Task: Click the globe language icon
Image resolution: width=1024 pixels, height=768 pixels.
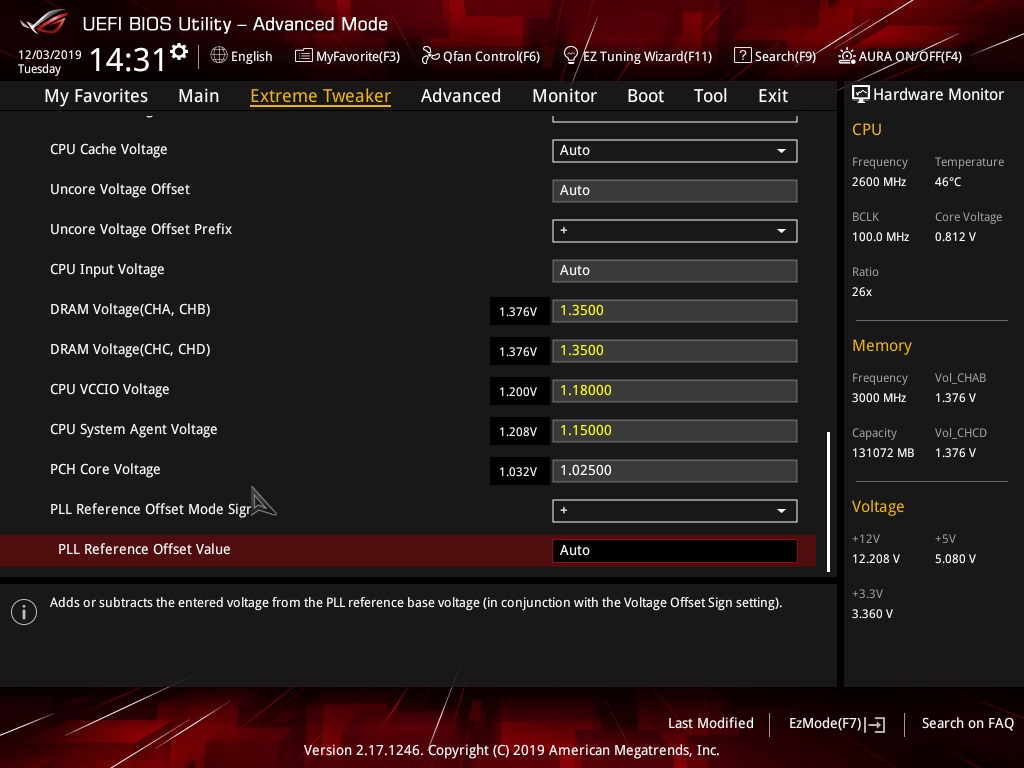Action: point(219,56)
